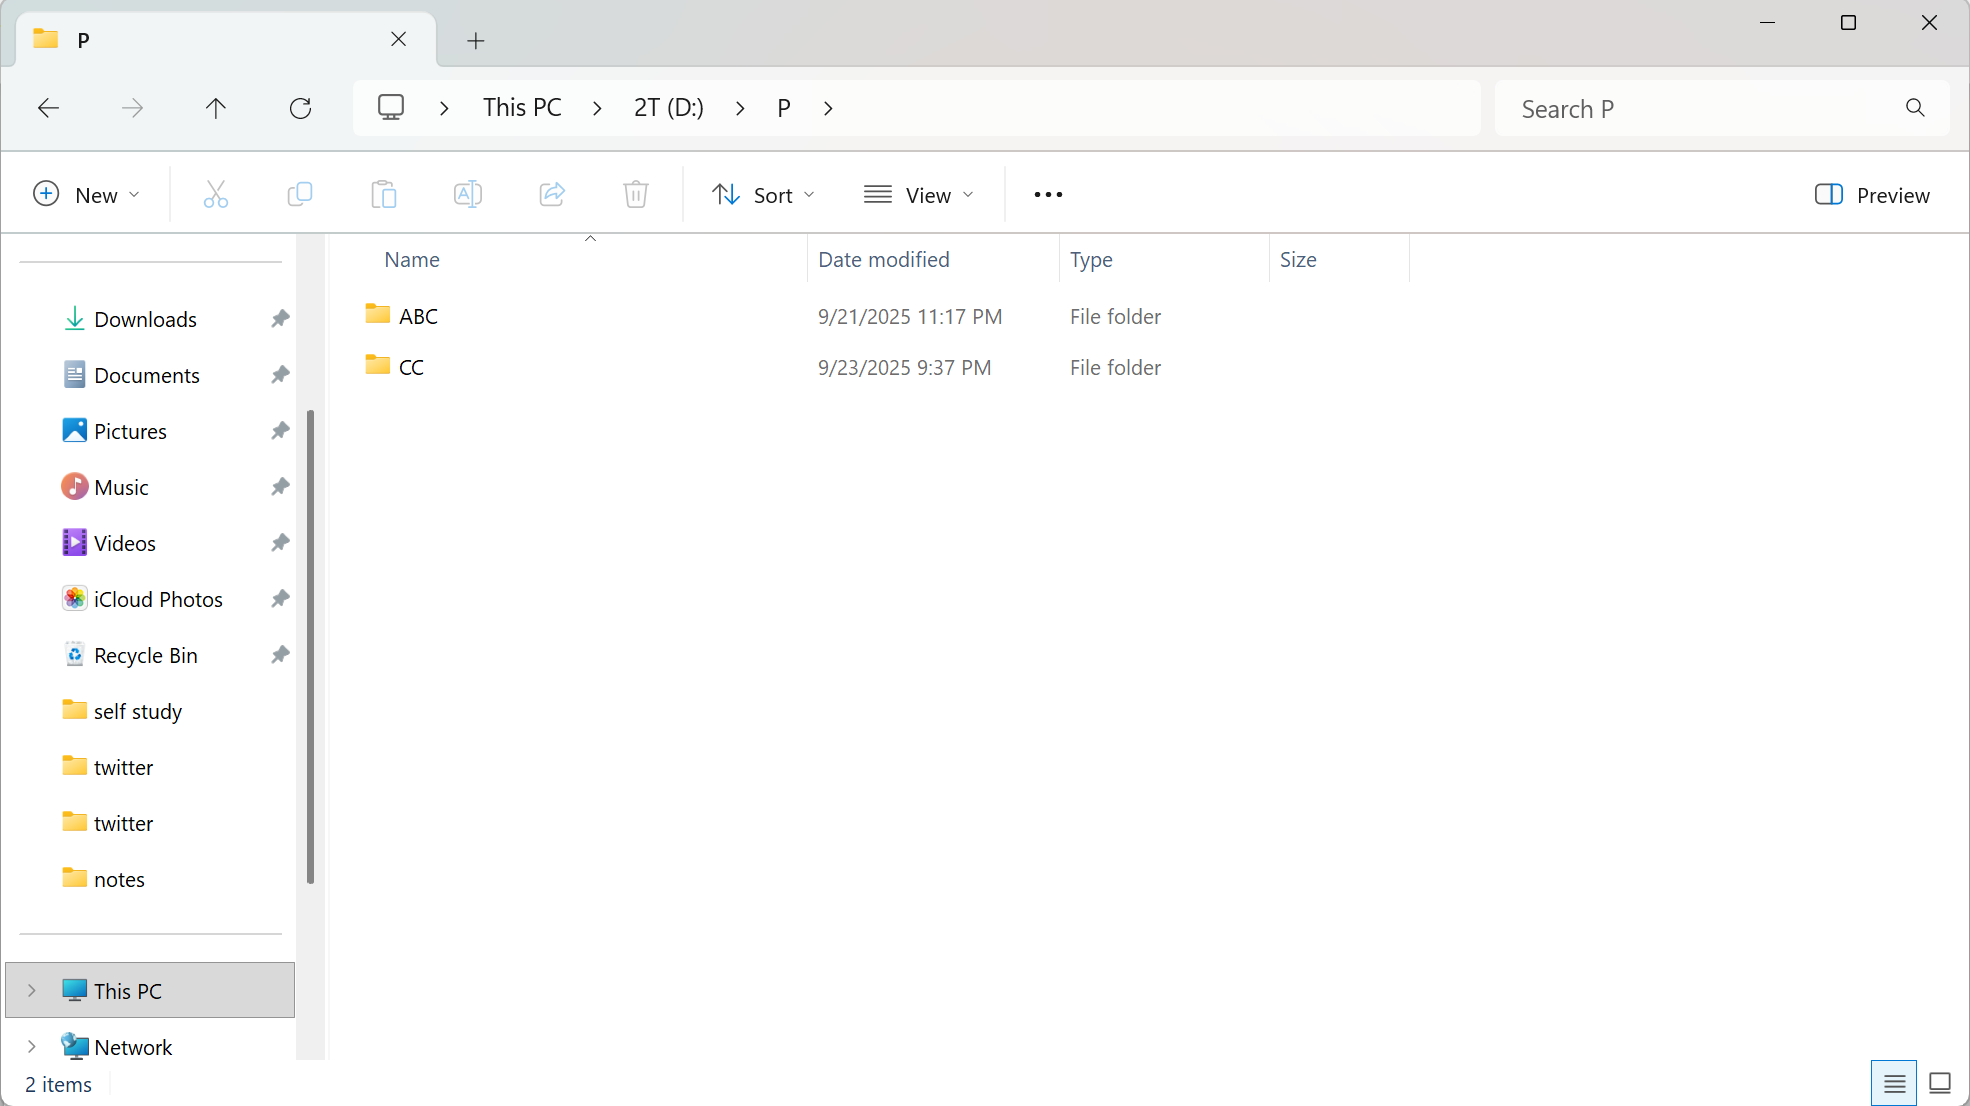This screenshot has width=1970, height=1106.
Task: Click the Rename icon in toolbar
Action: [x=467, y=194]
